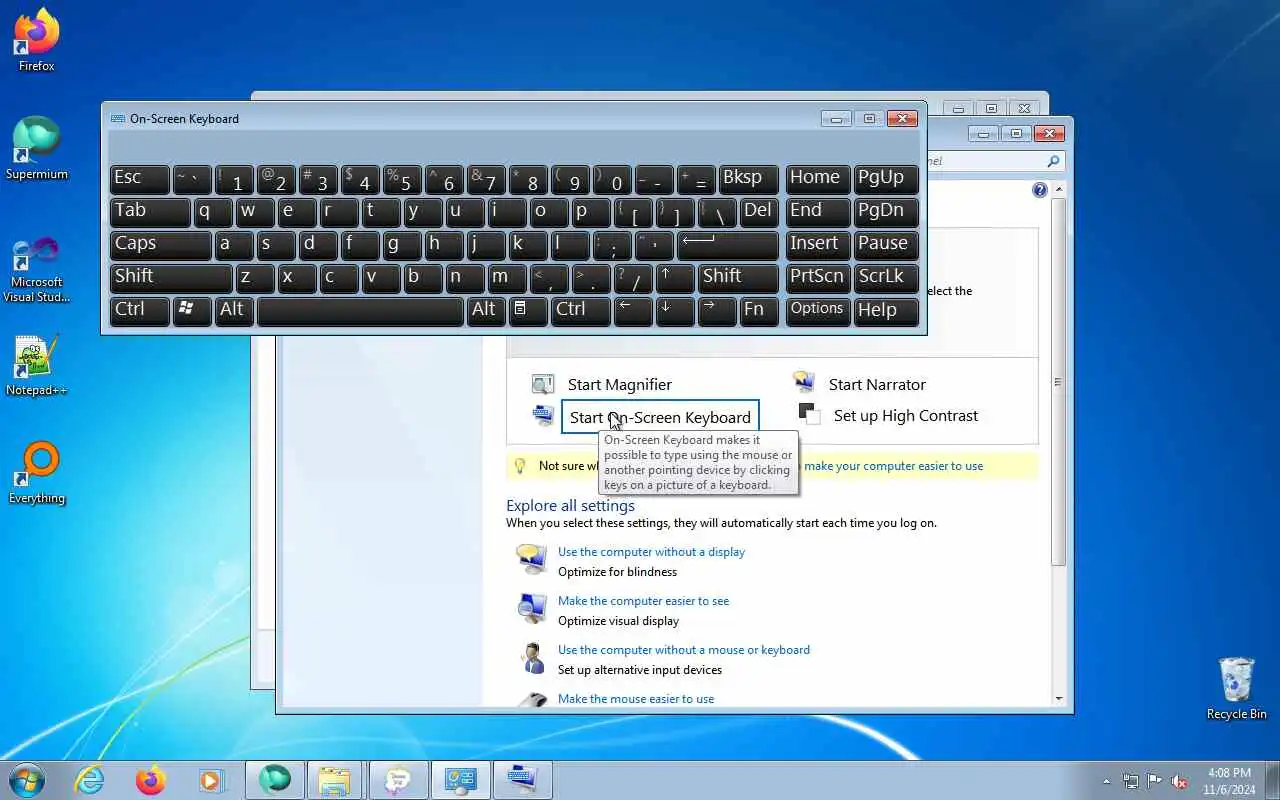The height and width of the screenshot is (800, 1280).
Task: Open the Recycle Bin icon
Action: tap(1236, 688)
